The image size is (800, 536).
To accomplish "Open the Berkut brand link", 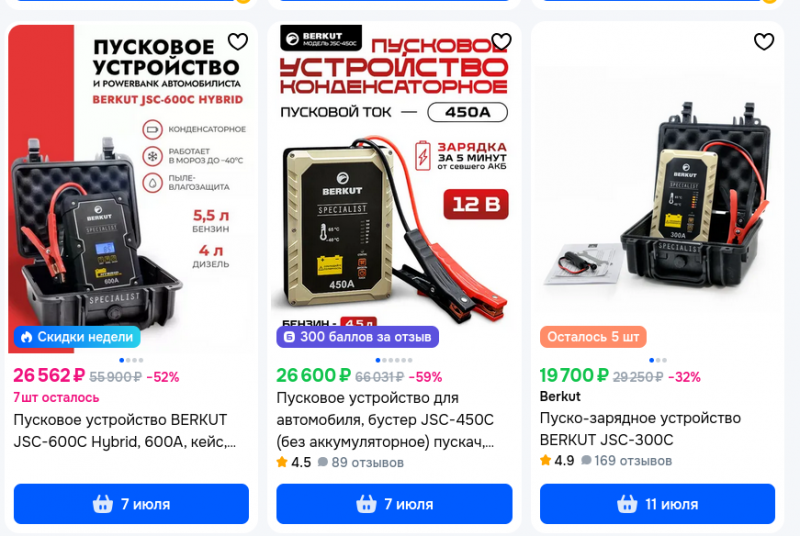I will (560, 396).
